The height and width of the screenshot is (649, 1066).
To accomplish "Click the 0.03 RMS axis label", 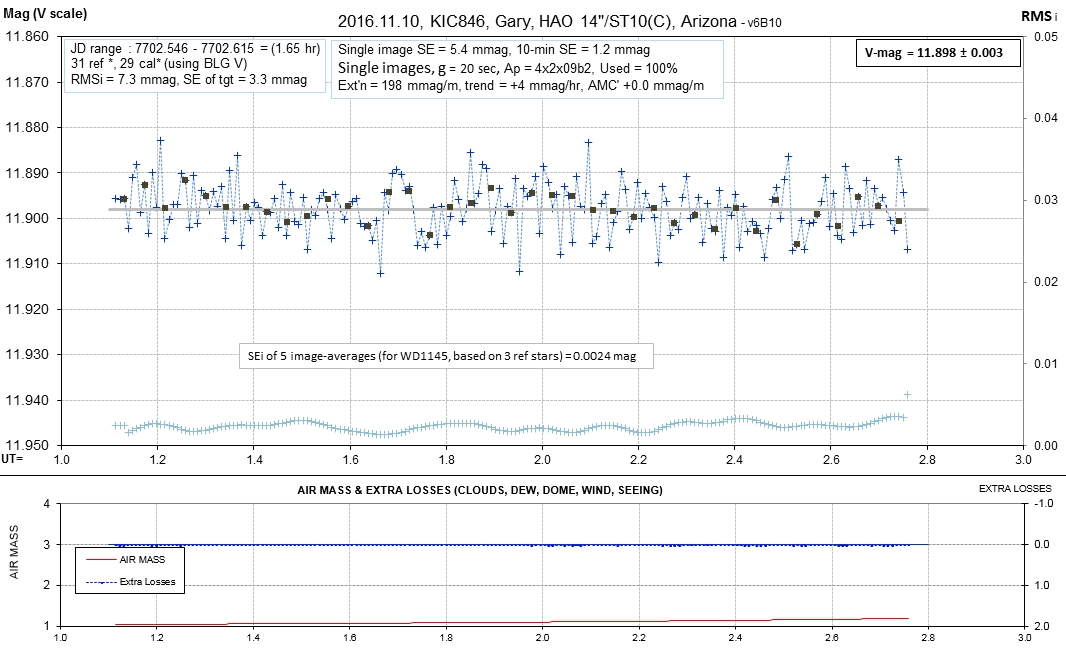I will tap(1046, 200).
